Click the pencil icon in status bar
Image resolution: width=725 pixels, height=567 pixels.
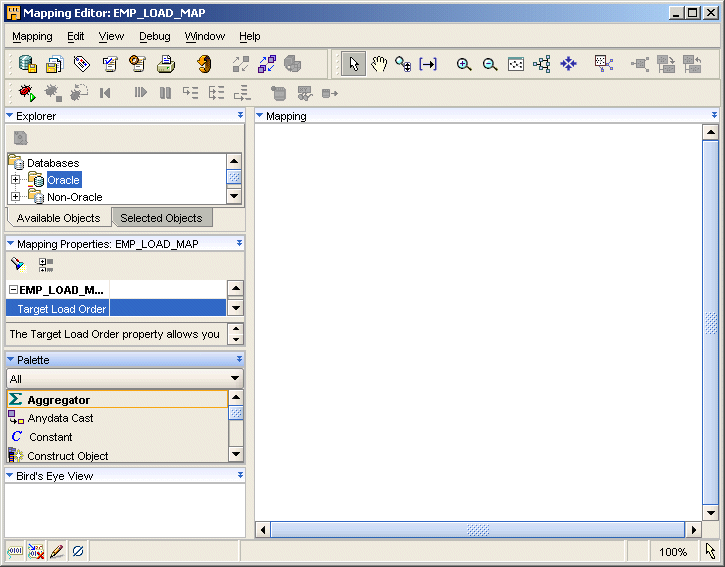tap(57, 551)
